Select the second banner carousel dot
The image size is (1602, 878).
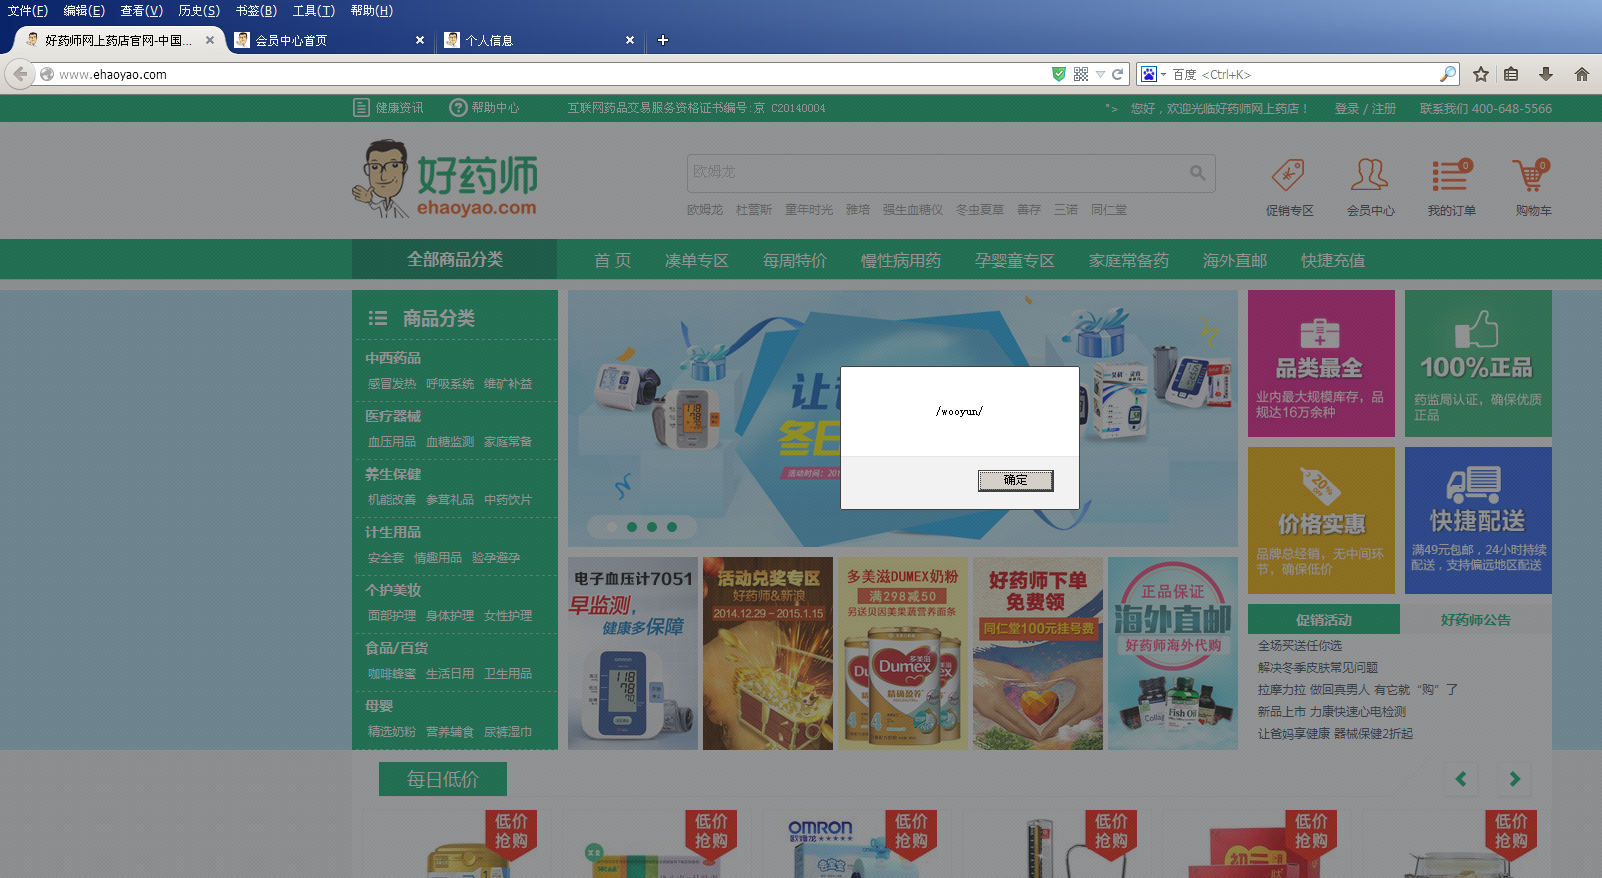632,526
